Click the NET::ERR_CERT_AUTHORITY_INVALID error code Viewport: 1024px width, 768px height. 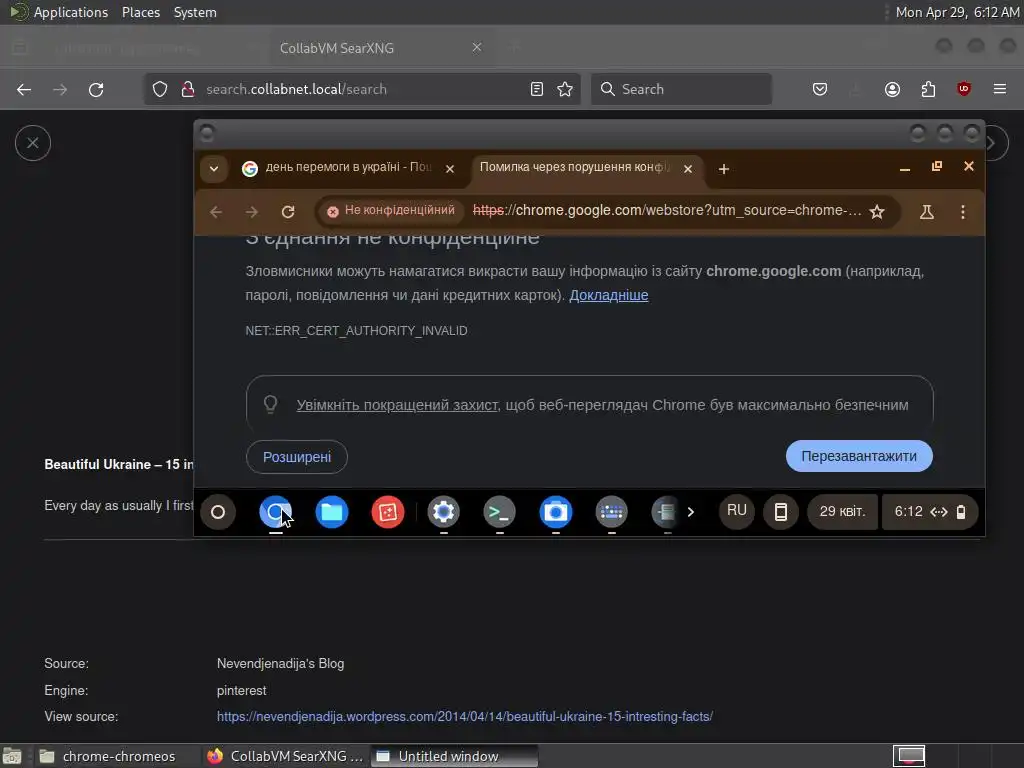point(357,330)
